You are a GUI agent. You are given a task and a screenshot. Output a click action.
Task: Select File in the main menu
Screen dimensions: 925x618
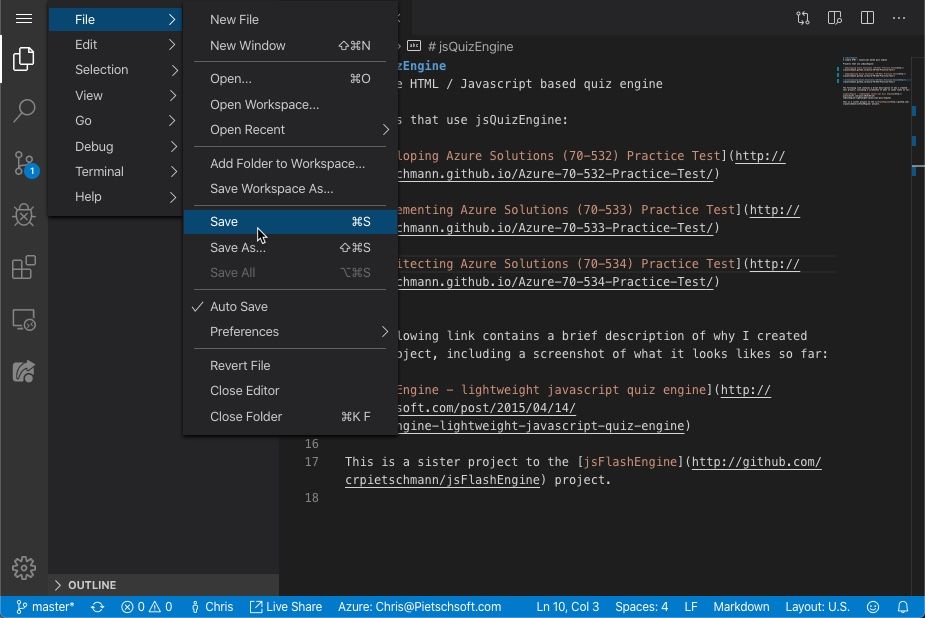click(116, 19)
